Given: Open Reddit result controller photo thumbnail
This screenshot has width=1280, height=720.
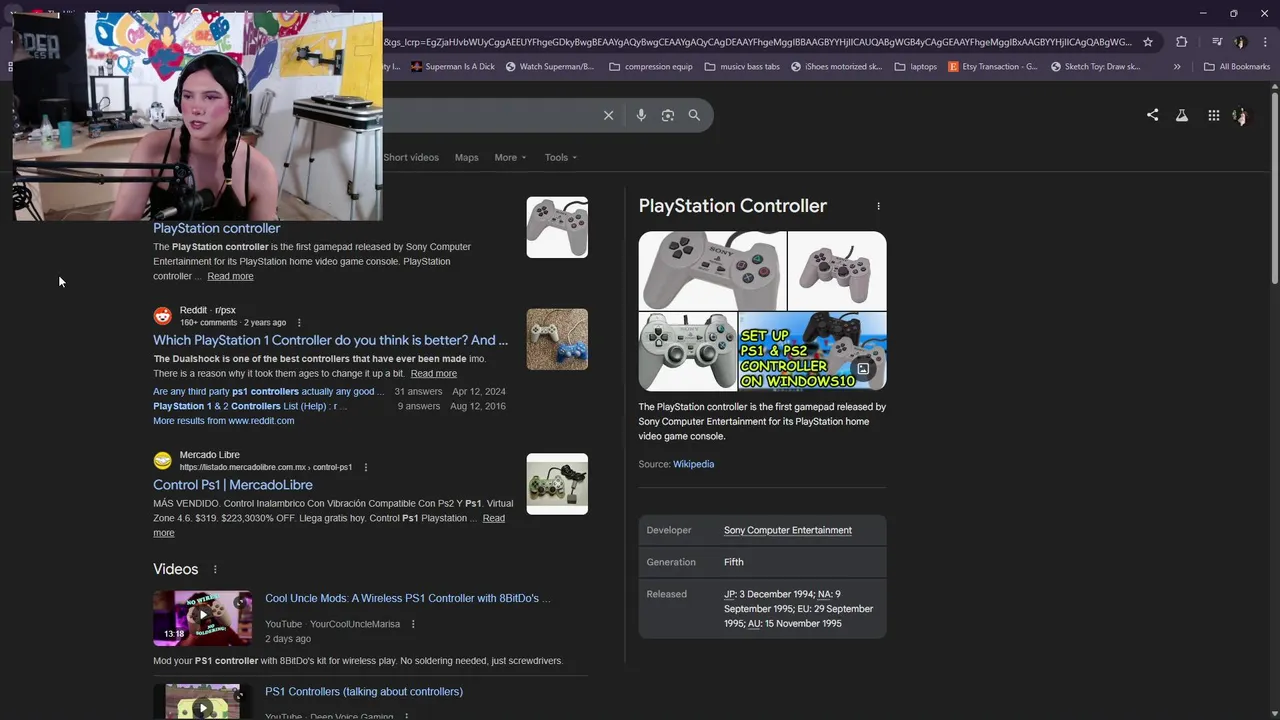Looking at the screenshot, I should coord(557,339).
